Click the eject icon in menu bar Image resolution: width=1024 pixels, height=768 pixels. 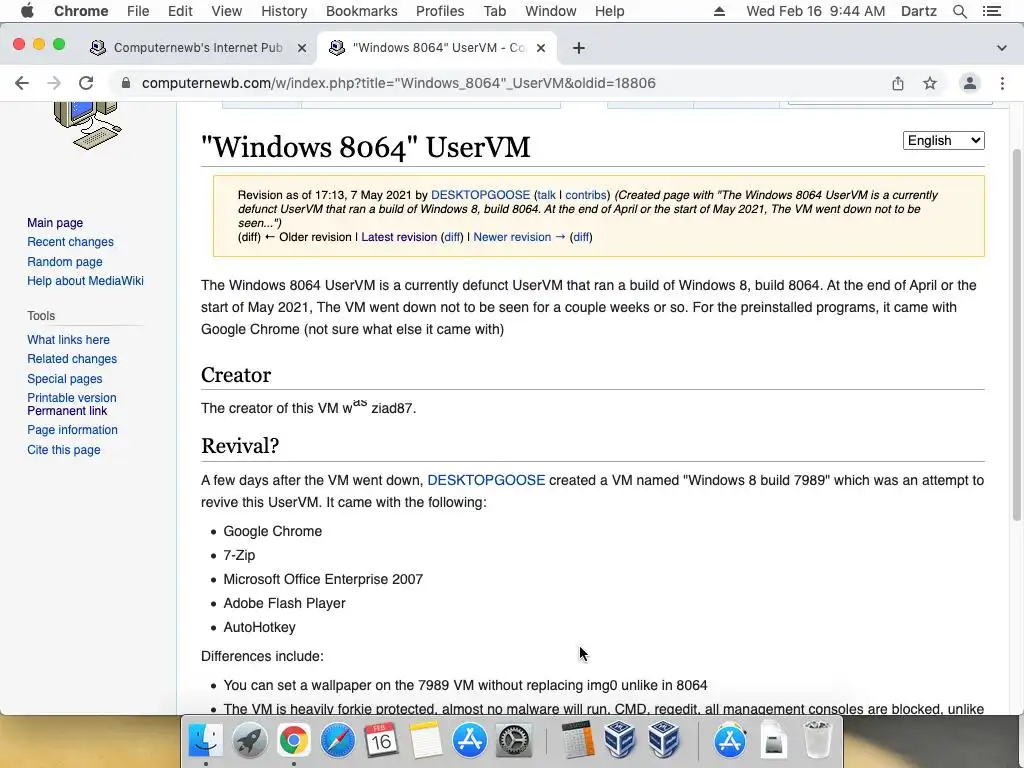point(719,11)
